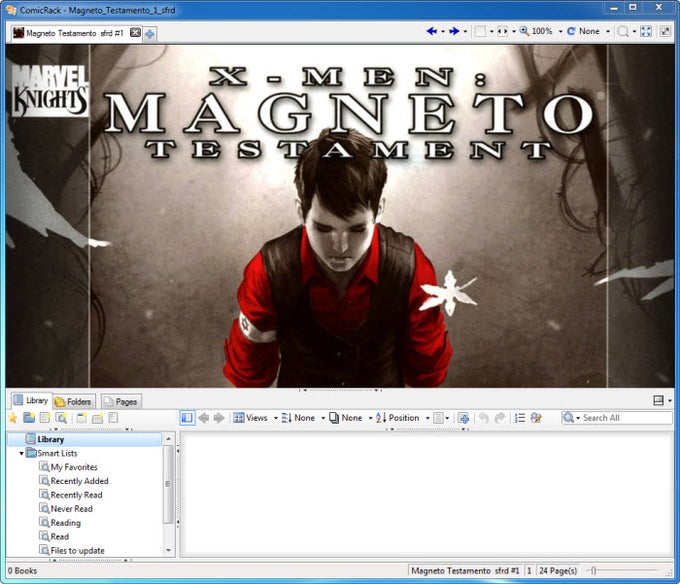Click the Magneto Testamento sfrd #1 status entry
This screenshot has height=584, width=680.
pos(465,571)
